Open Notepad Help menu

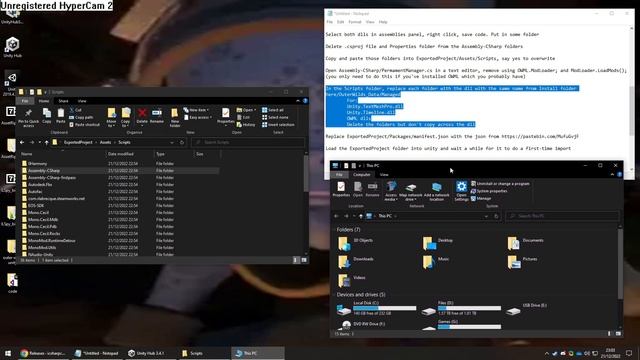[x=383, y=22]
